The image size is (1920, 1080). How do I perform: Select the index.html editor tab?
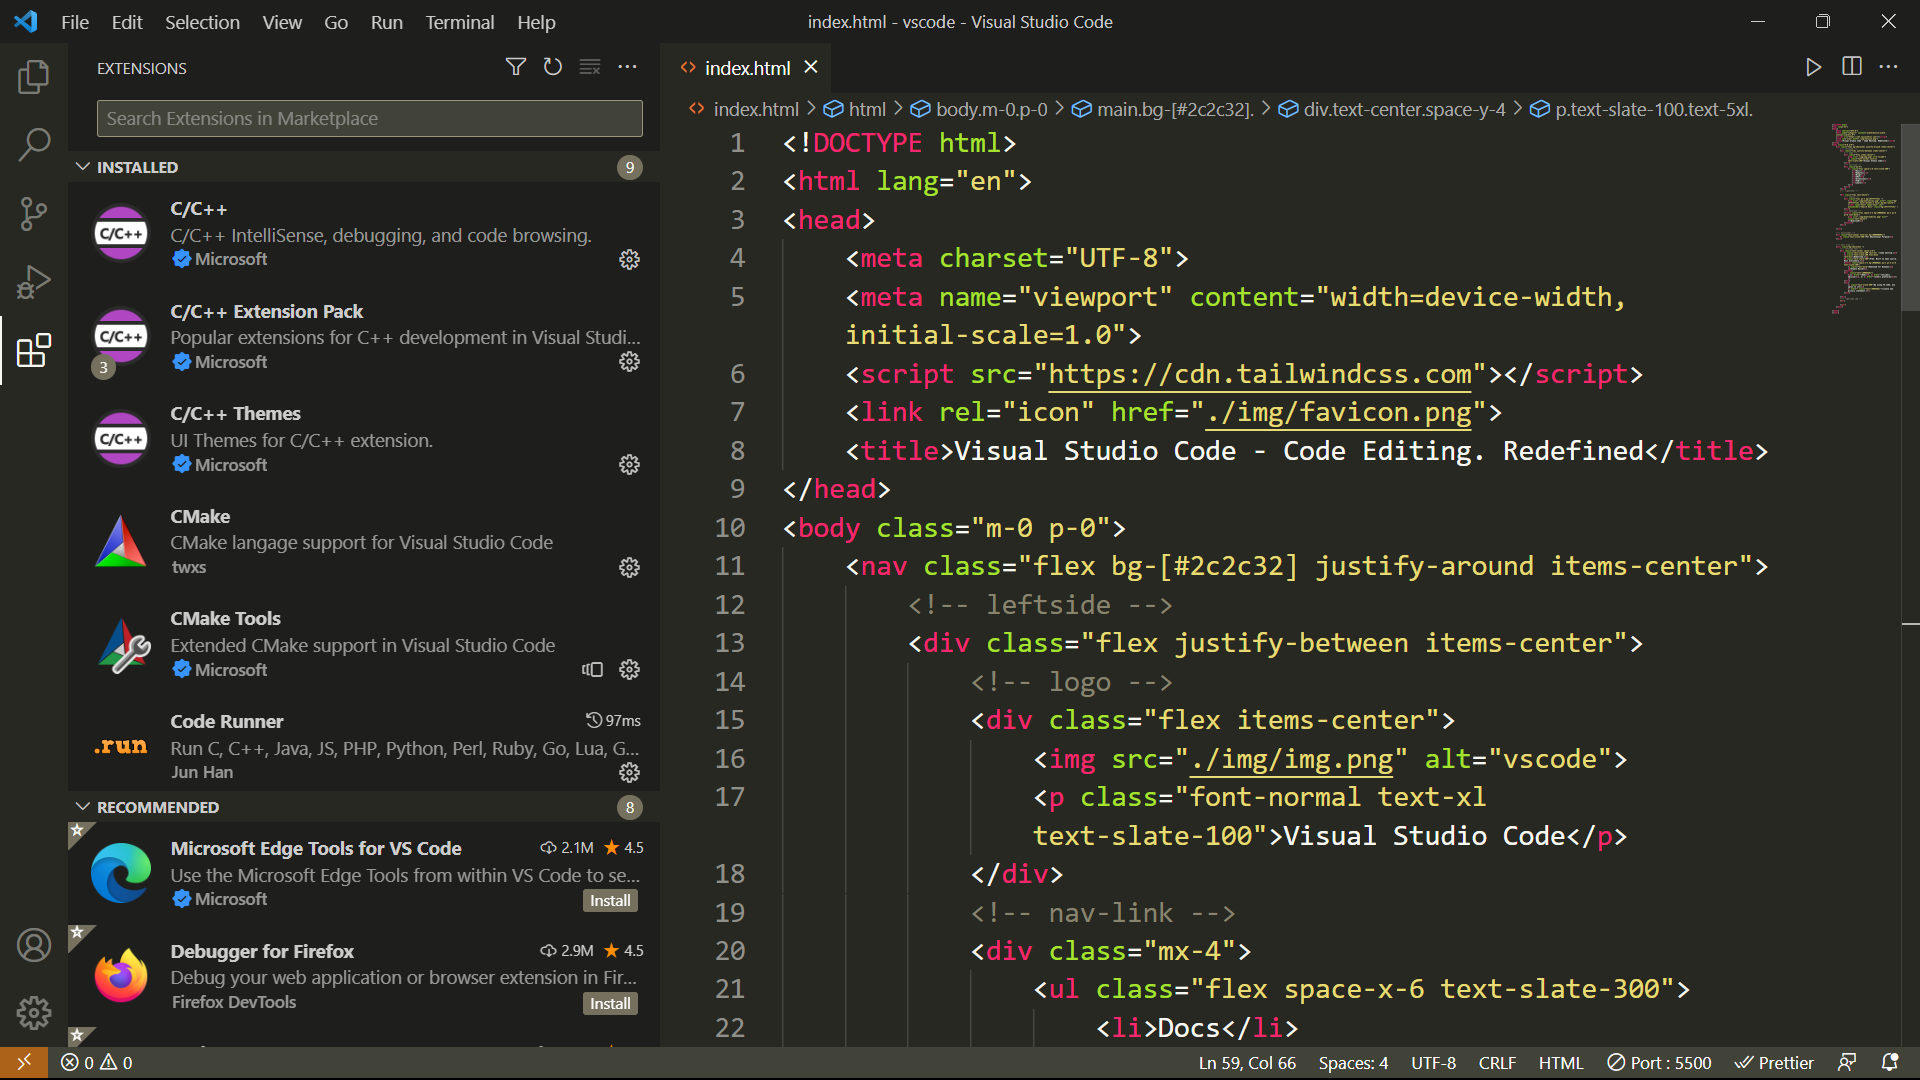[747, 67]
